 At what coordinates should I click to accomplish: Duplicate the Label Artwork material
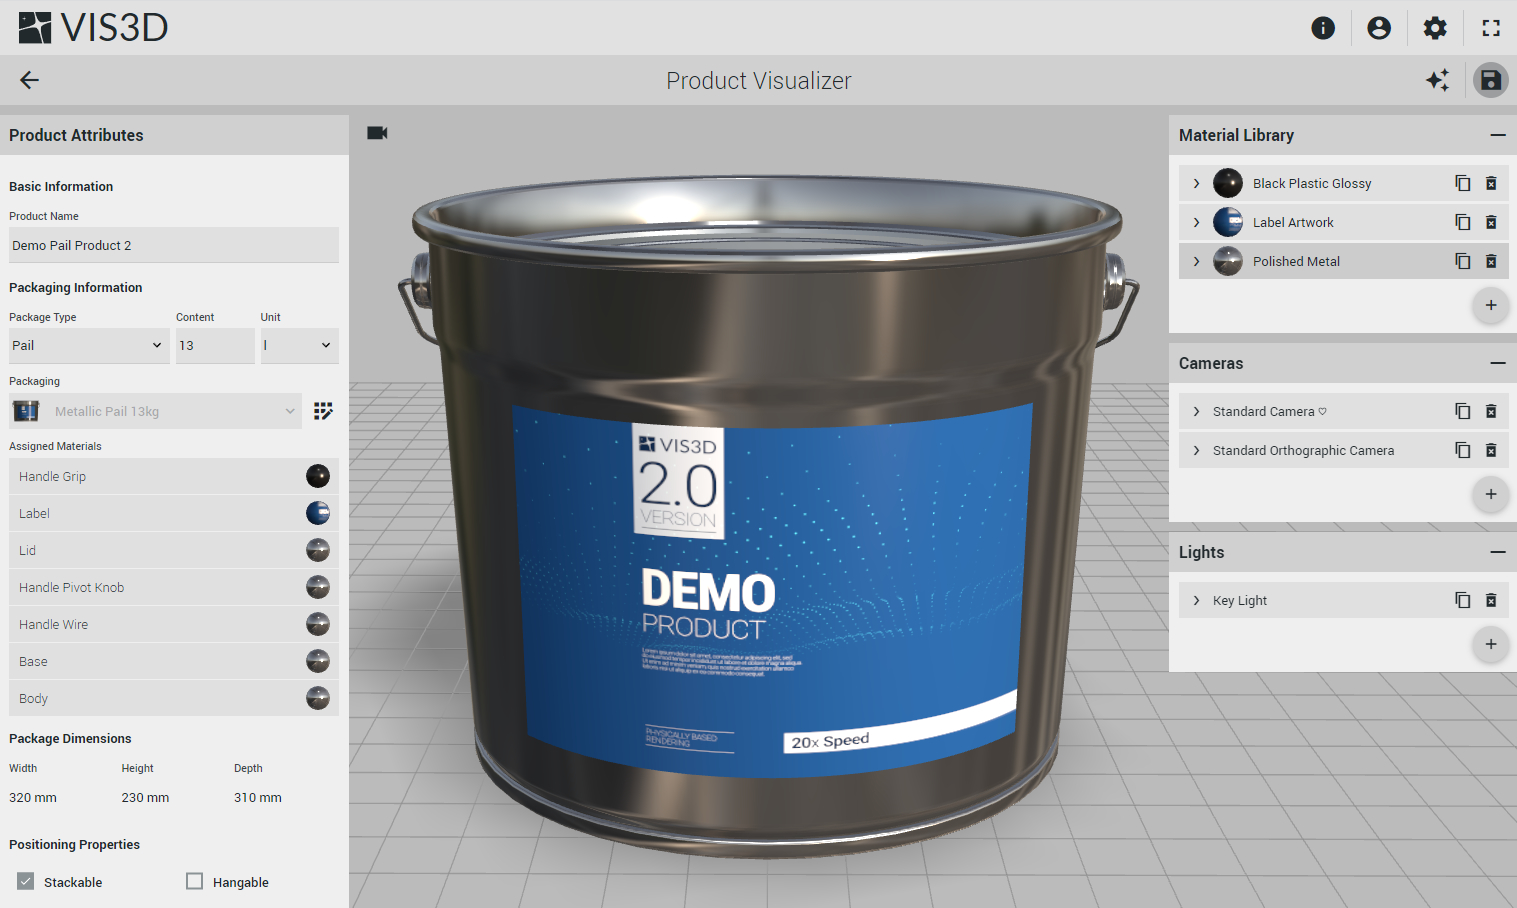coord(1462,222)
